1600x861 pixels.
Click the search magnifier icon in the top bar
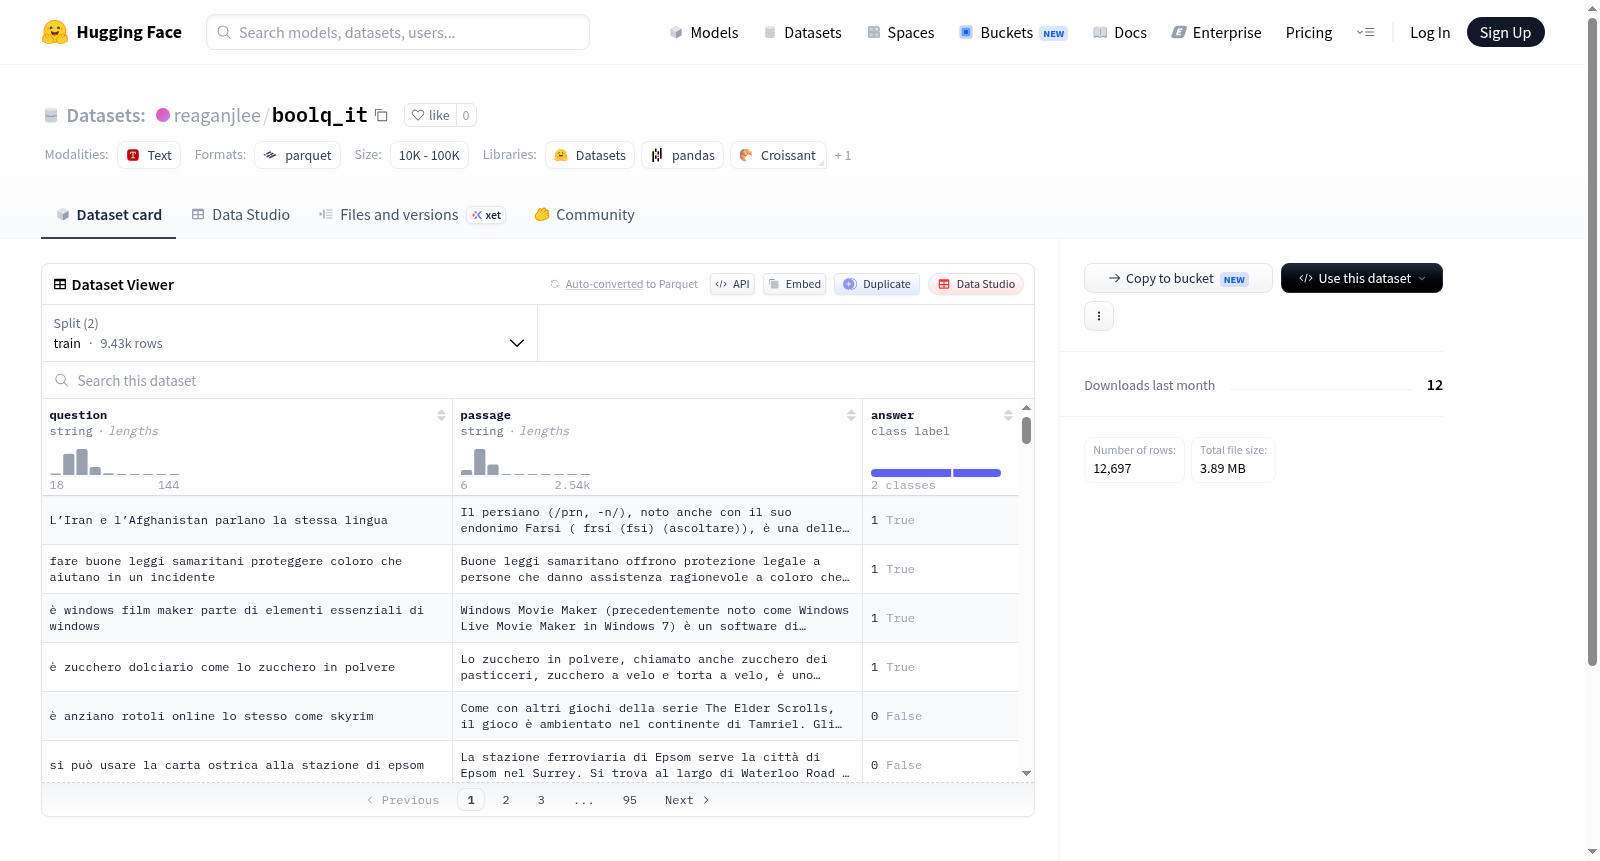[x=225, y=32]
